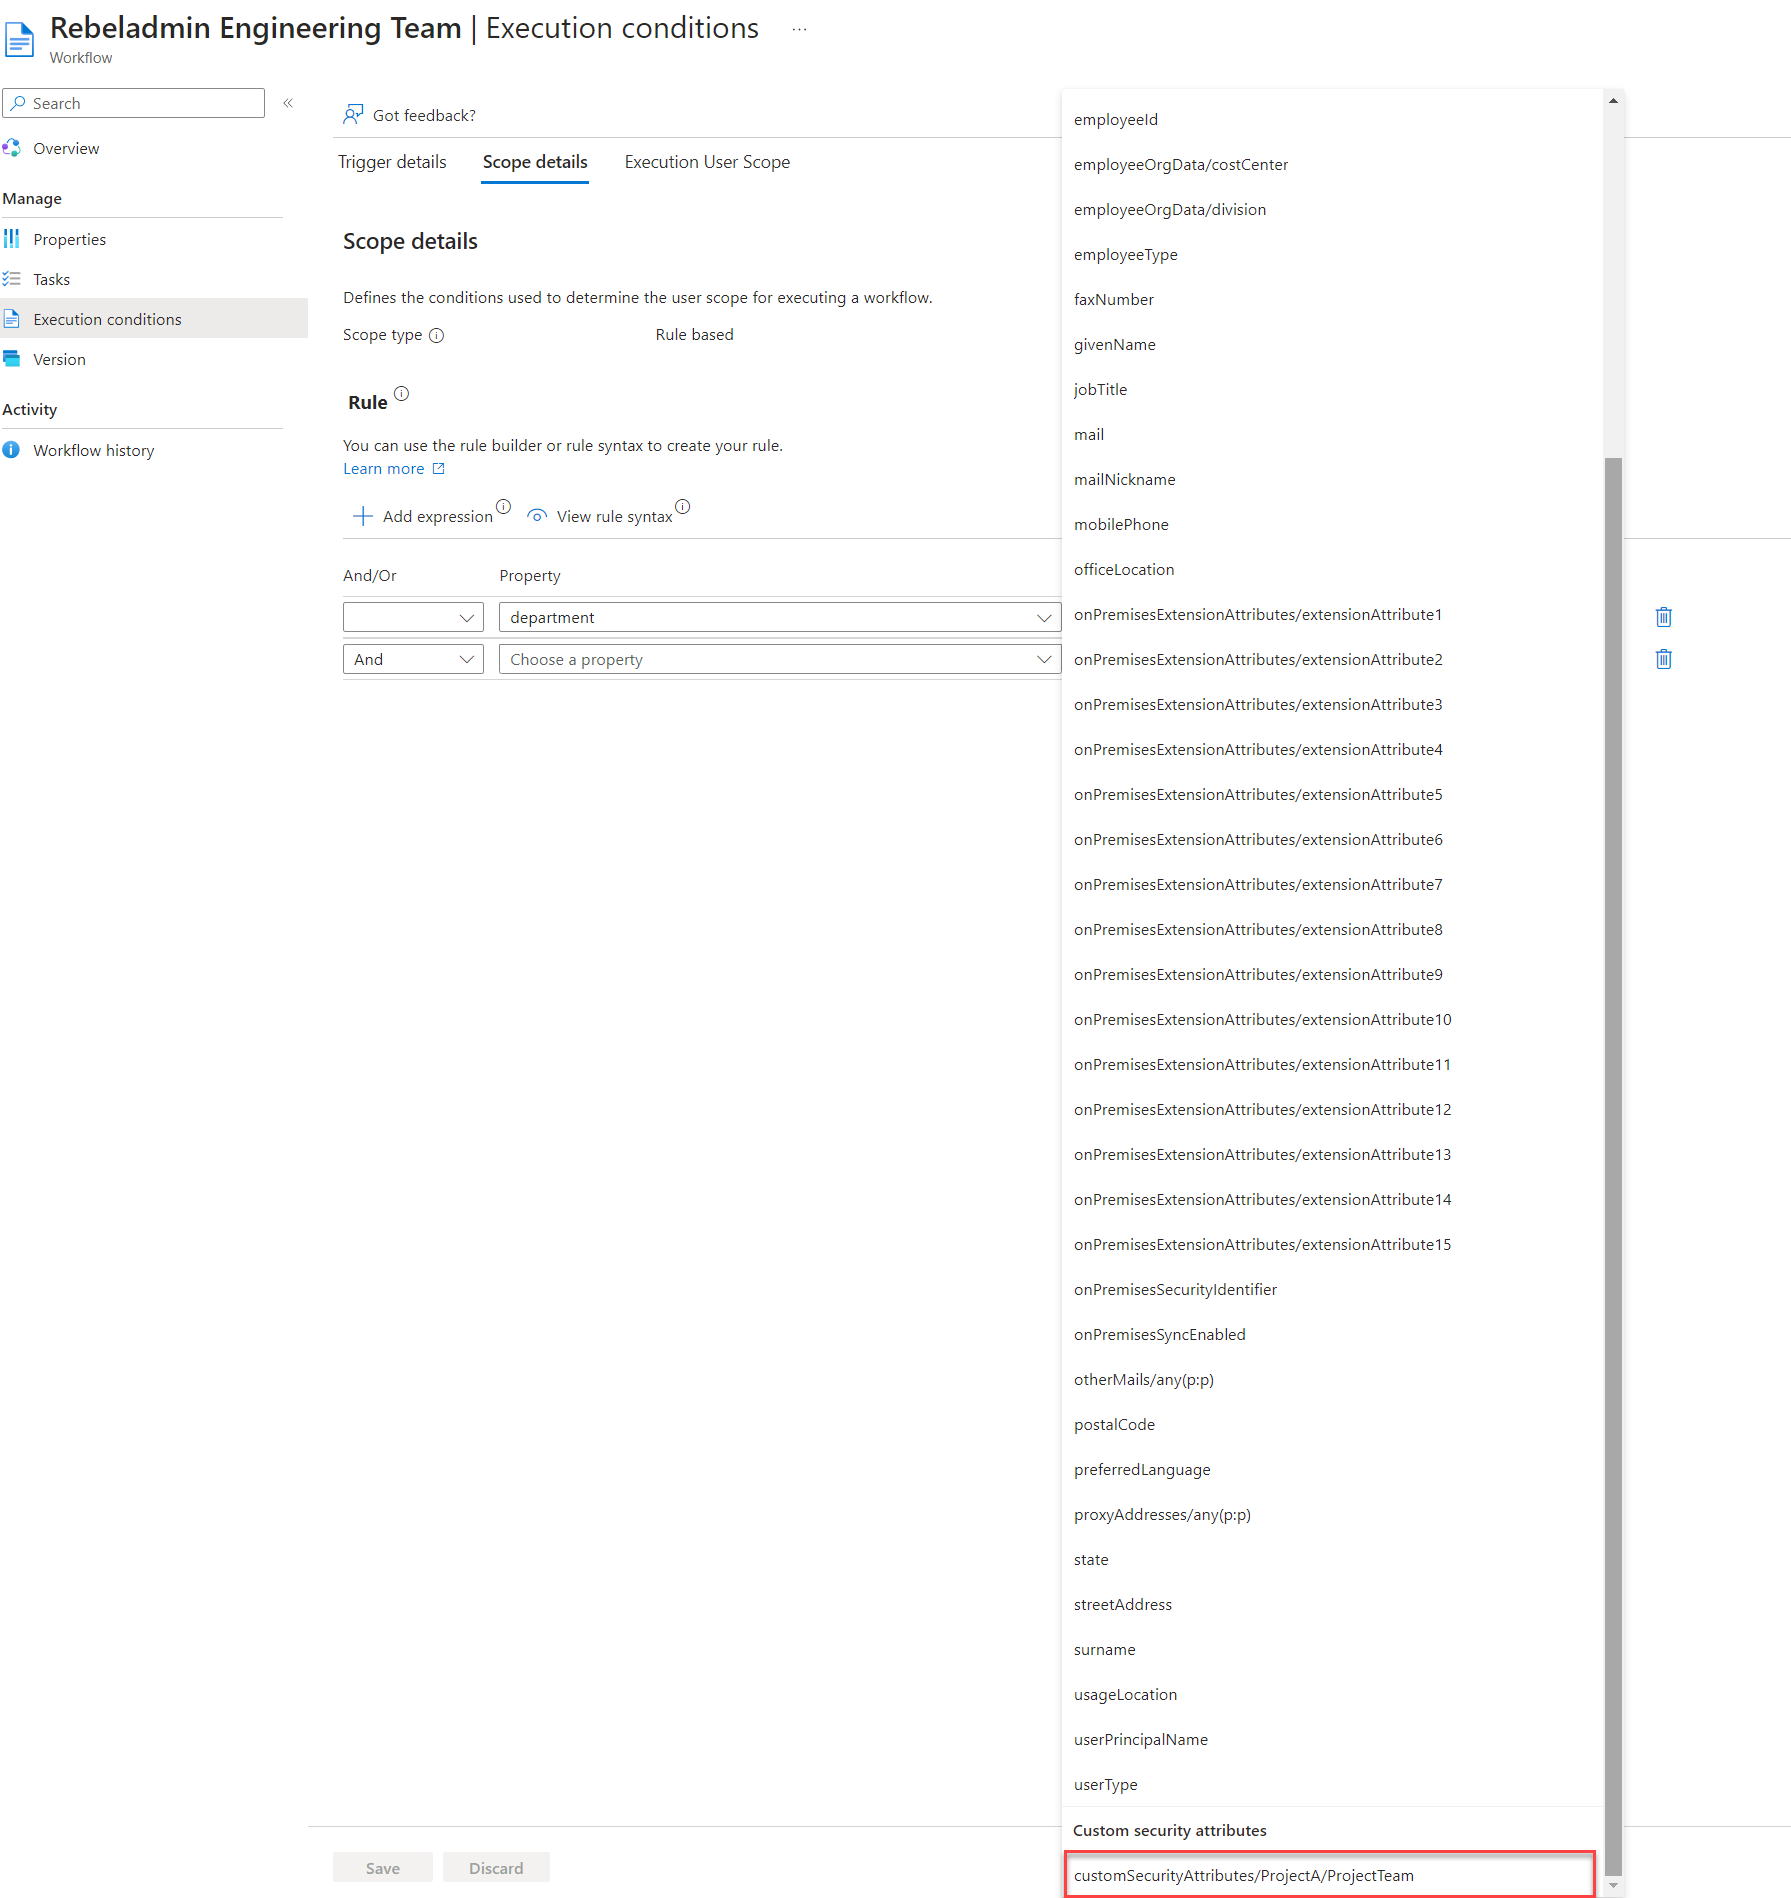Click the Discard button

coord(496,1868)
